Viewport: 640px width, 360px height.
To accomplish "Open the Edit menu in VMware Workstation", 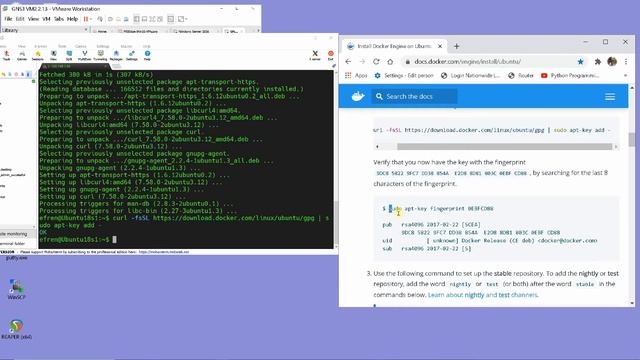I will click(x=20, y=19).
